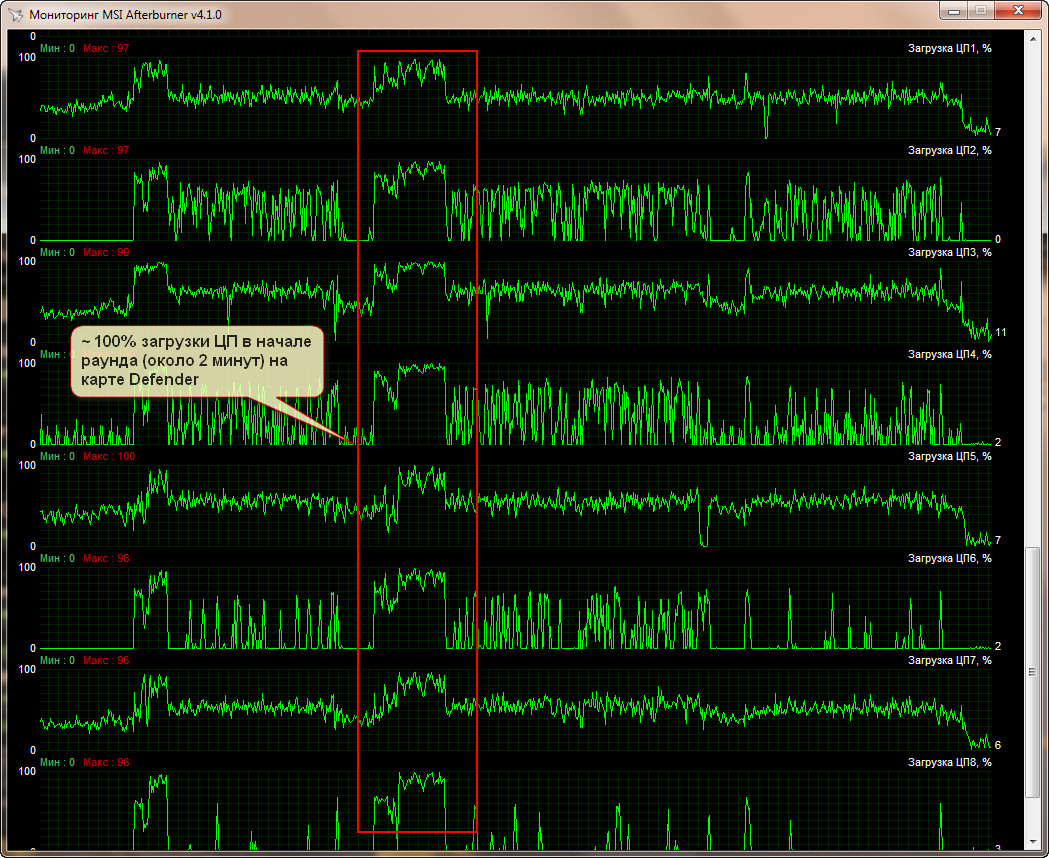Click the vertical scrollbar thumb
The image size is (1049, 858).
point(1031,672)
